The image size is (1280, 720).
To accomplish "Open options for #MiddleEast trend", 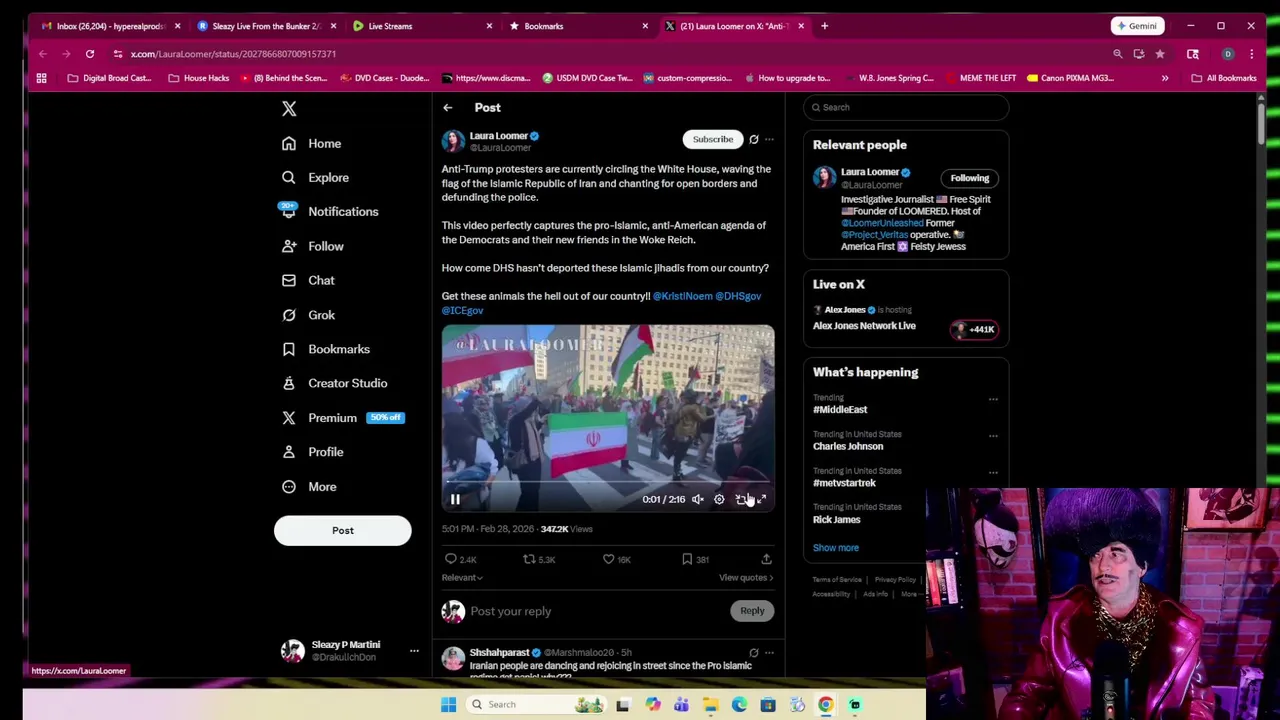I will point(993,399).
